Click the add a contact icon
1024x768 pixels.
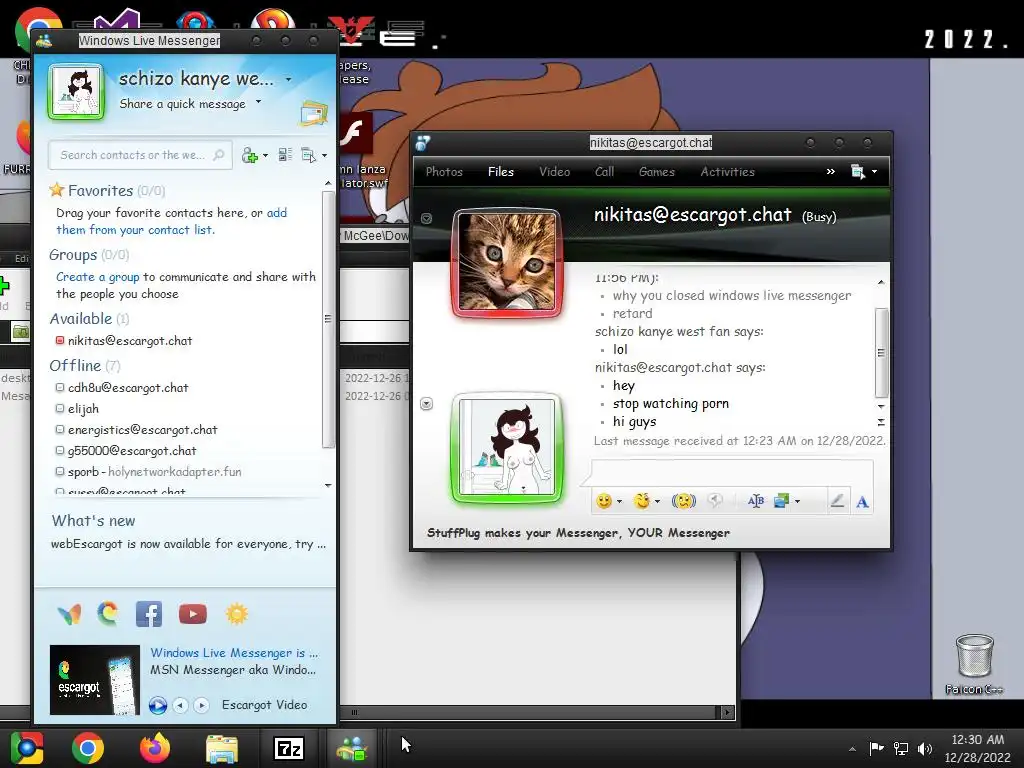point(249,155)
